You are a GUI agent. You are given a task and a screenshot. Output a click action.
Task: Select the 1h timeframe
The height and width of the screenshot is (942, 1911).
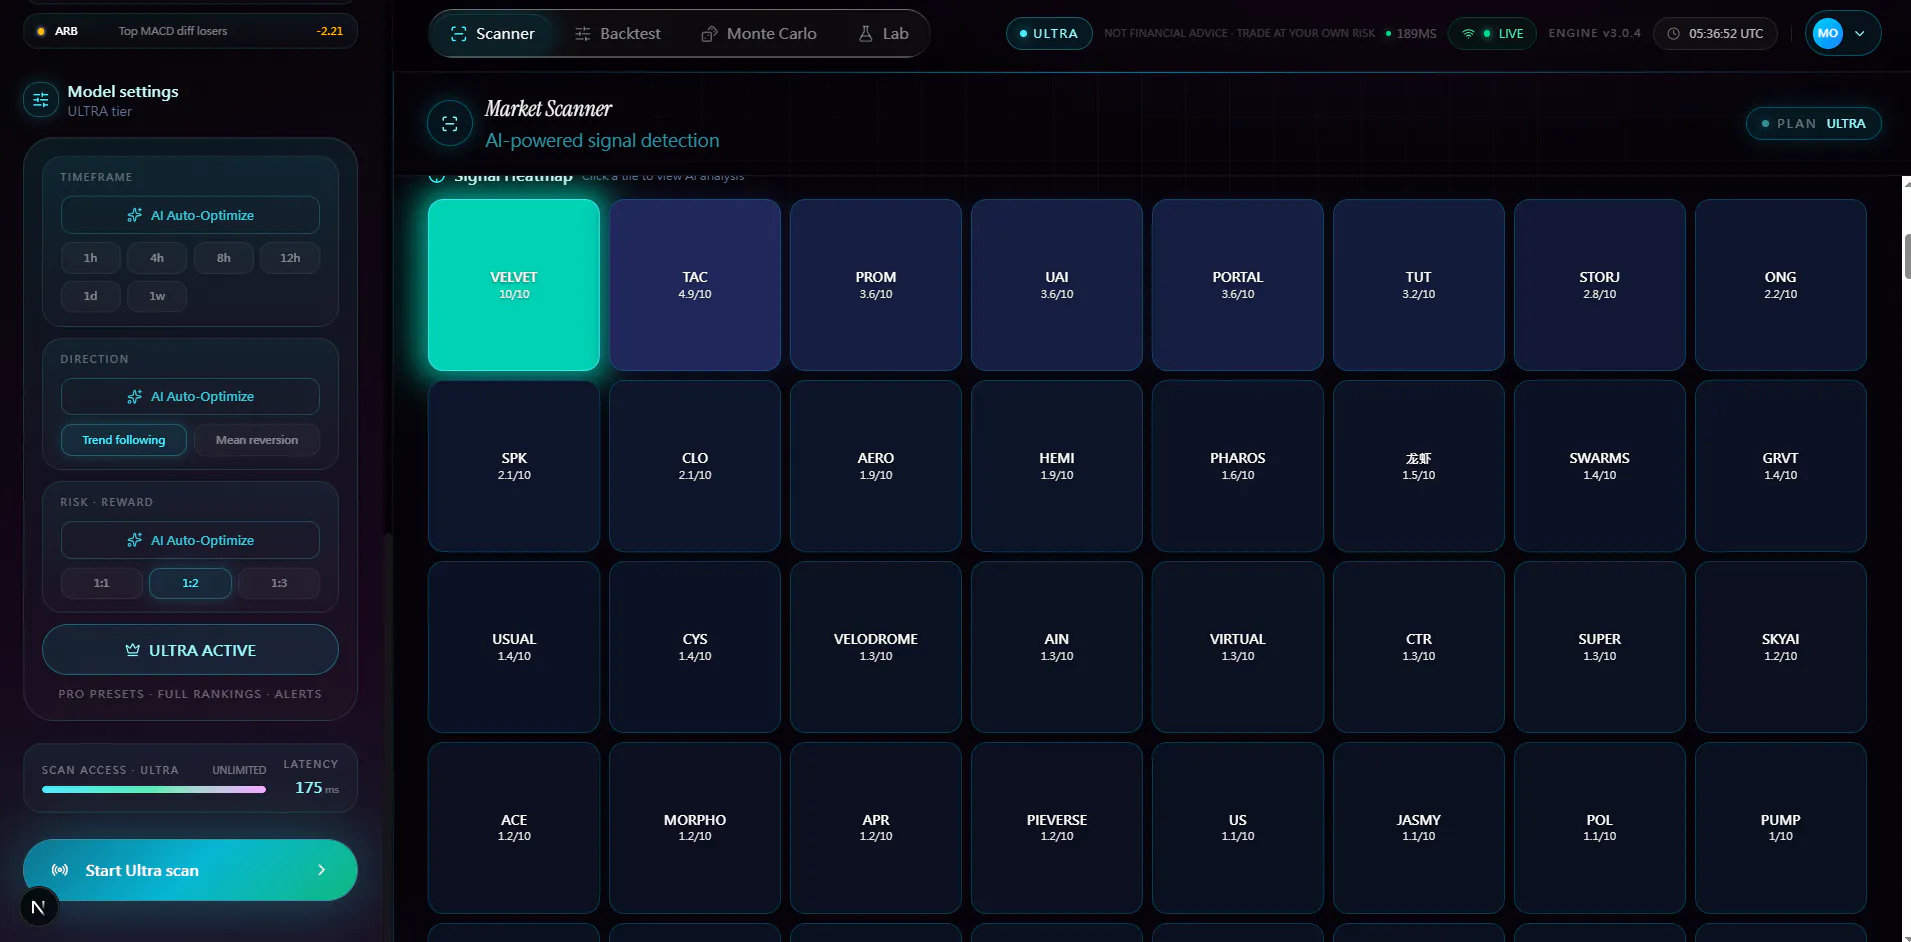pos(91,258)
